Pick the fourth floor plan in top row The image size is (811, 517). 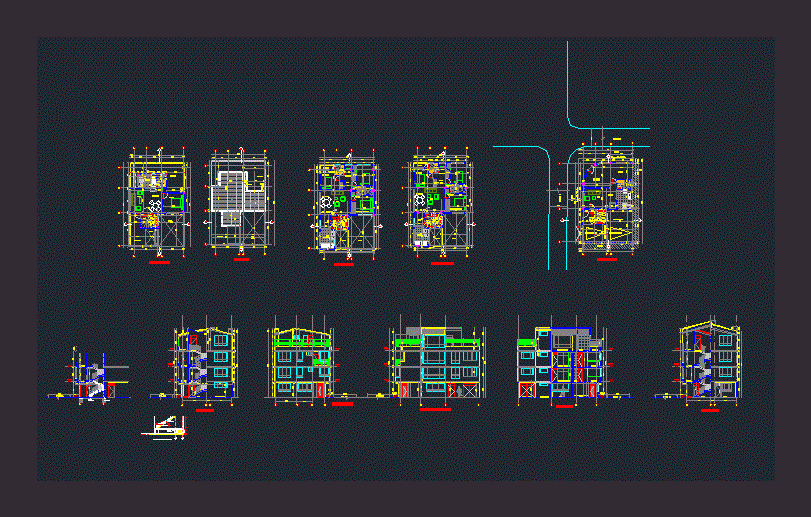point(440,203)
